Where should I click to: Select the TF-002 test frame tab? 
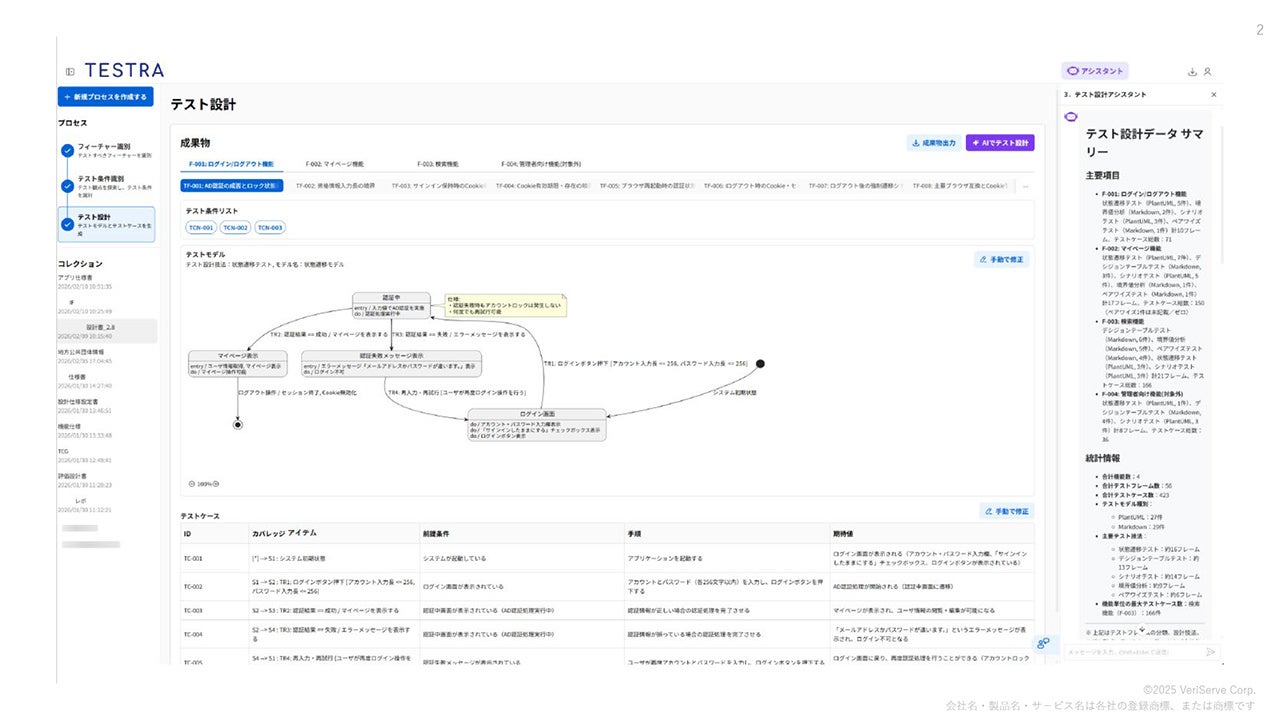335,186
